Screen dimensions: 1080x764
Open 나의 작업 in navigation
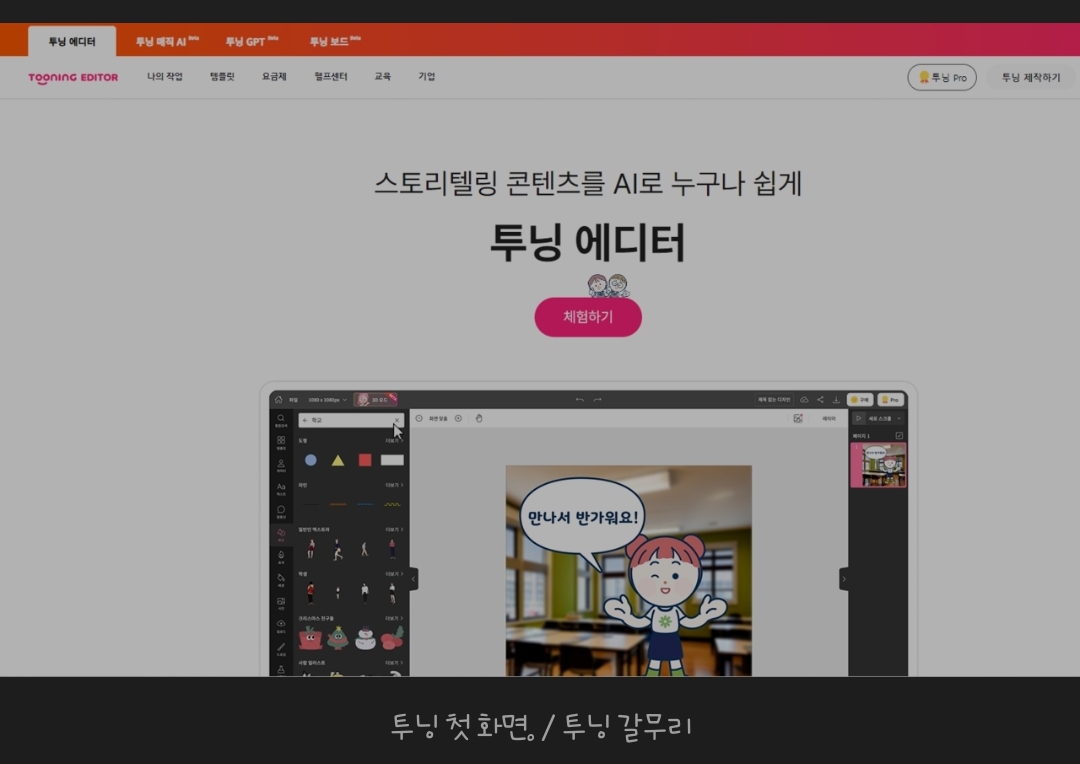tap(165, 76)
